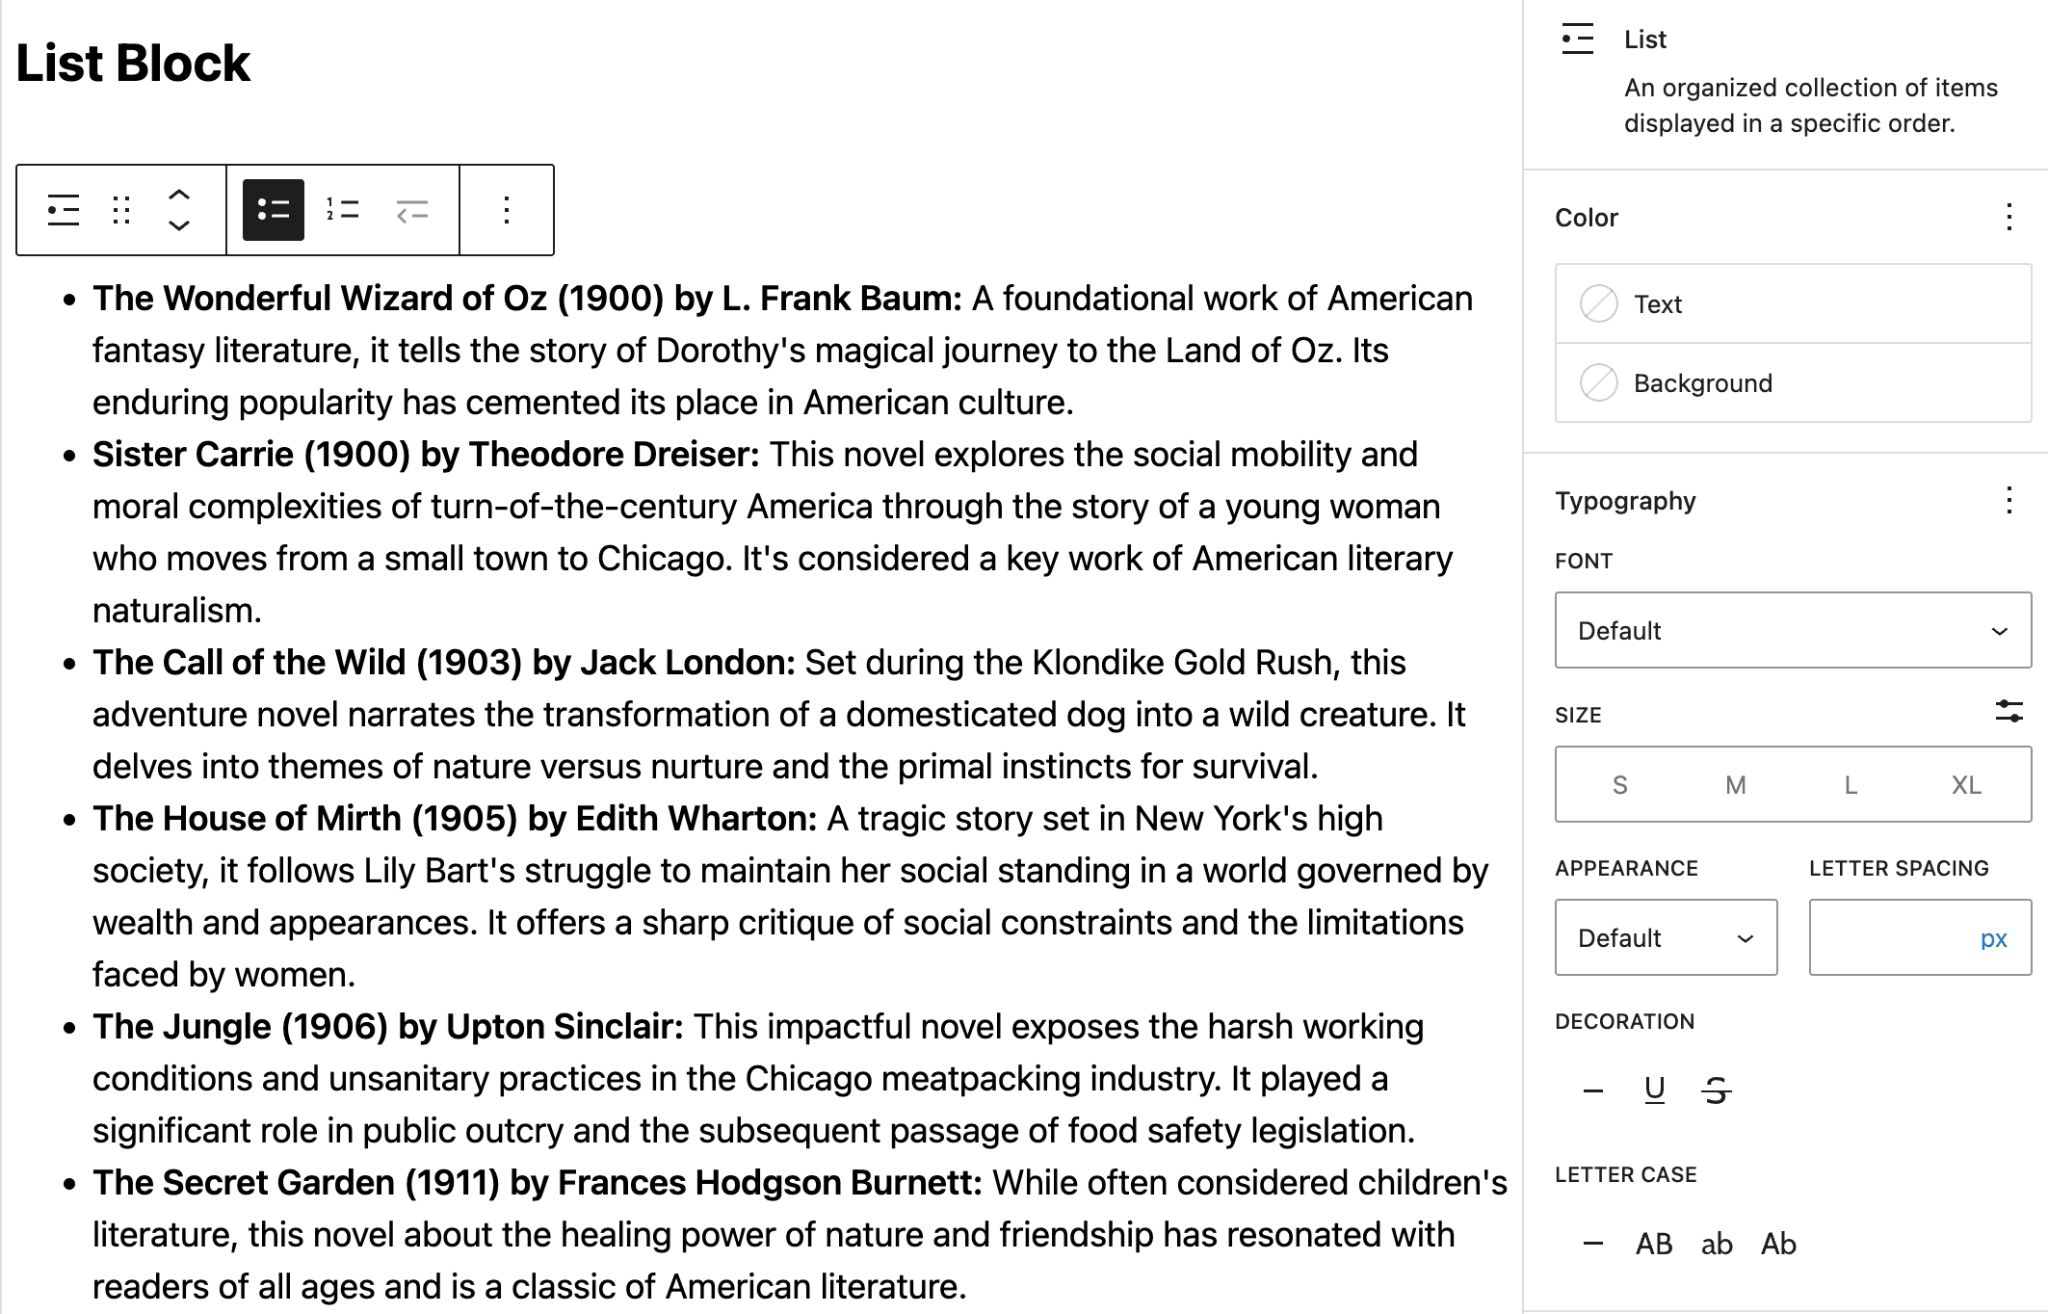Select font size L
The height and width of the screenshot is (1314, 2048).
coord(1851,785)
